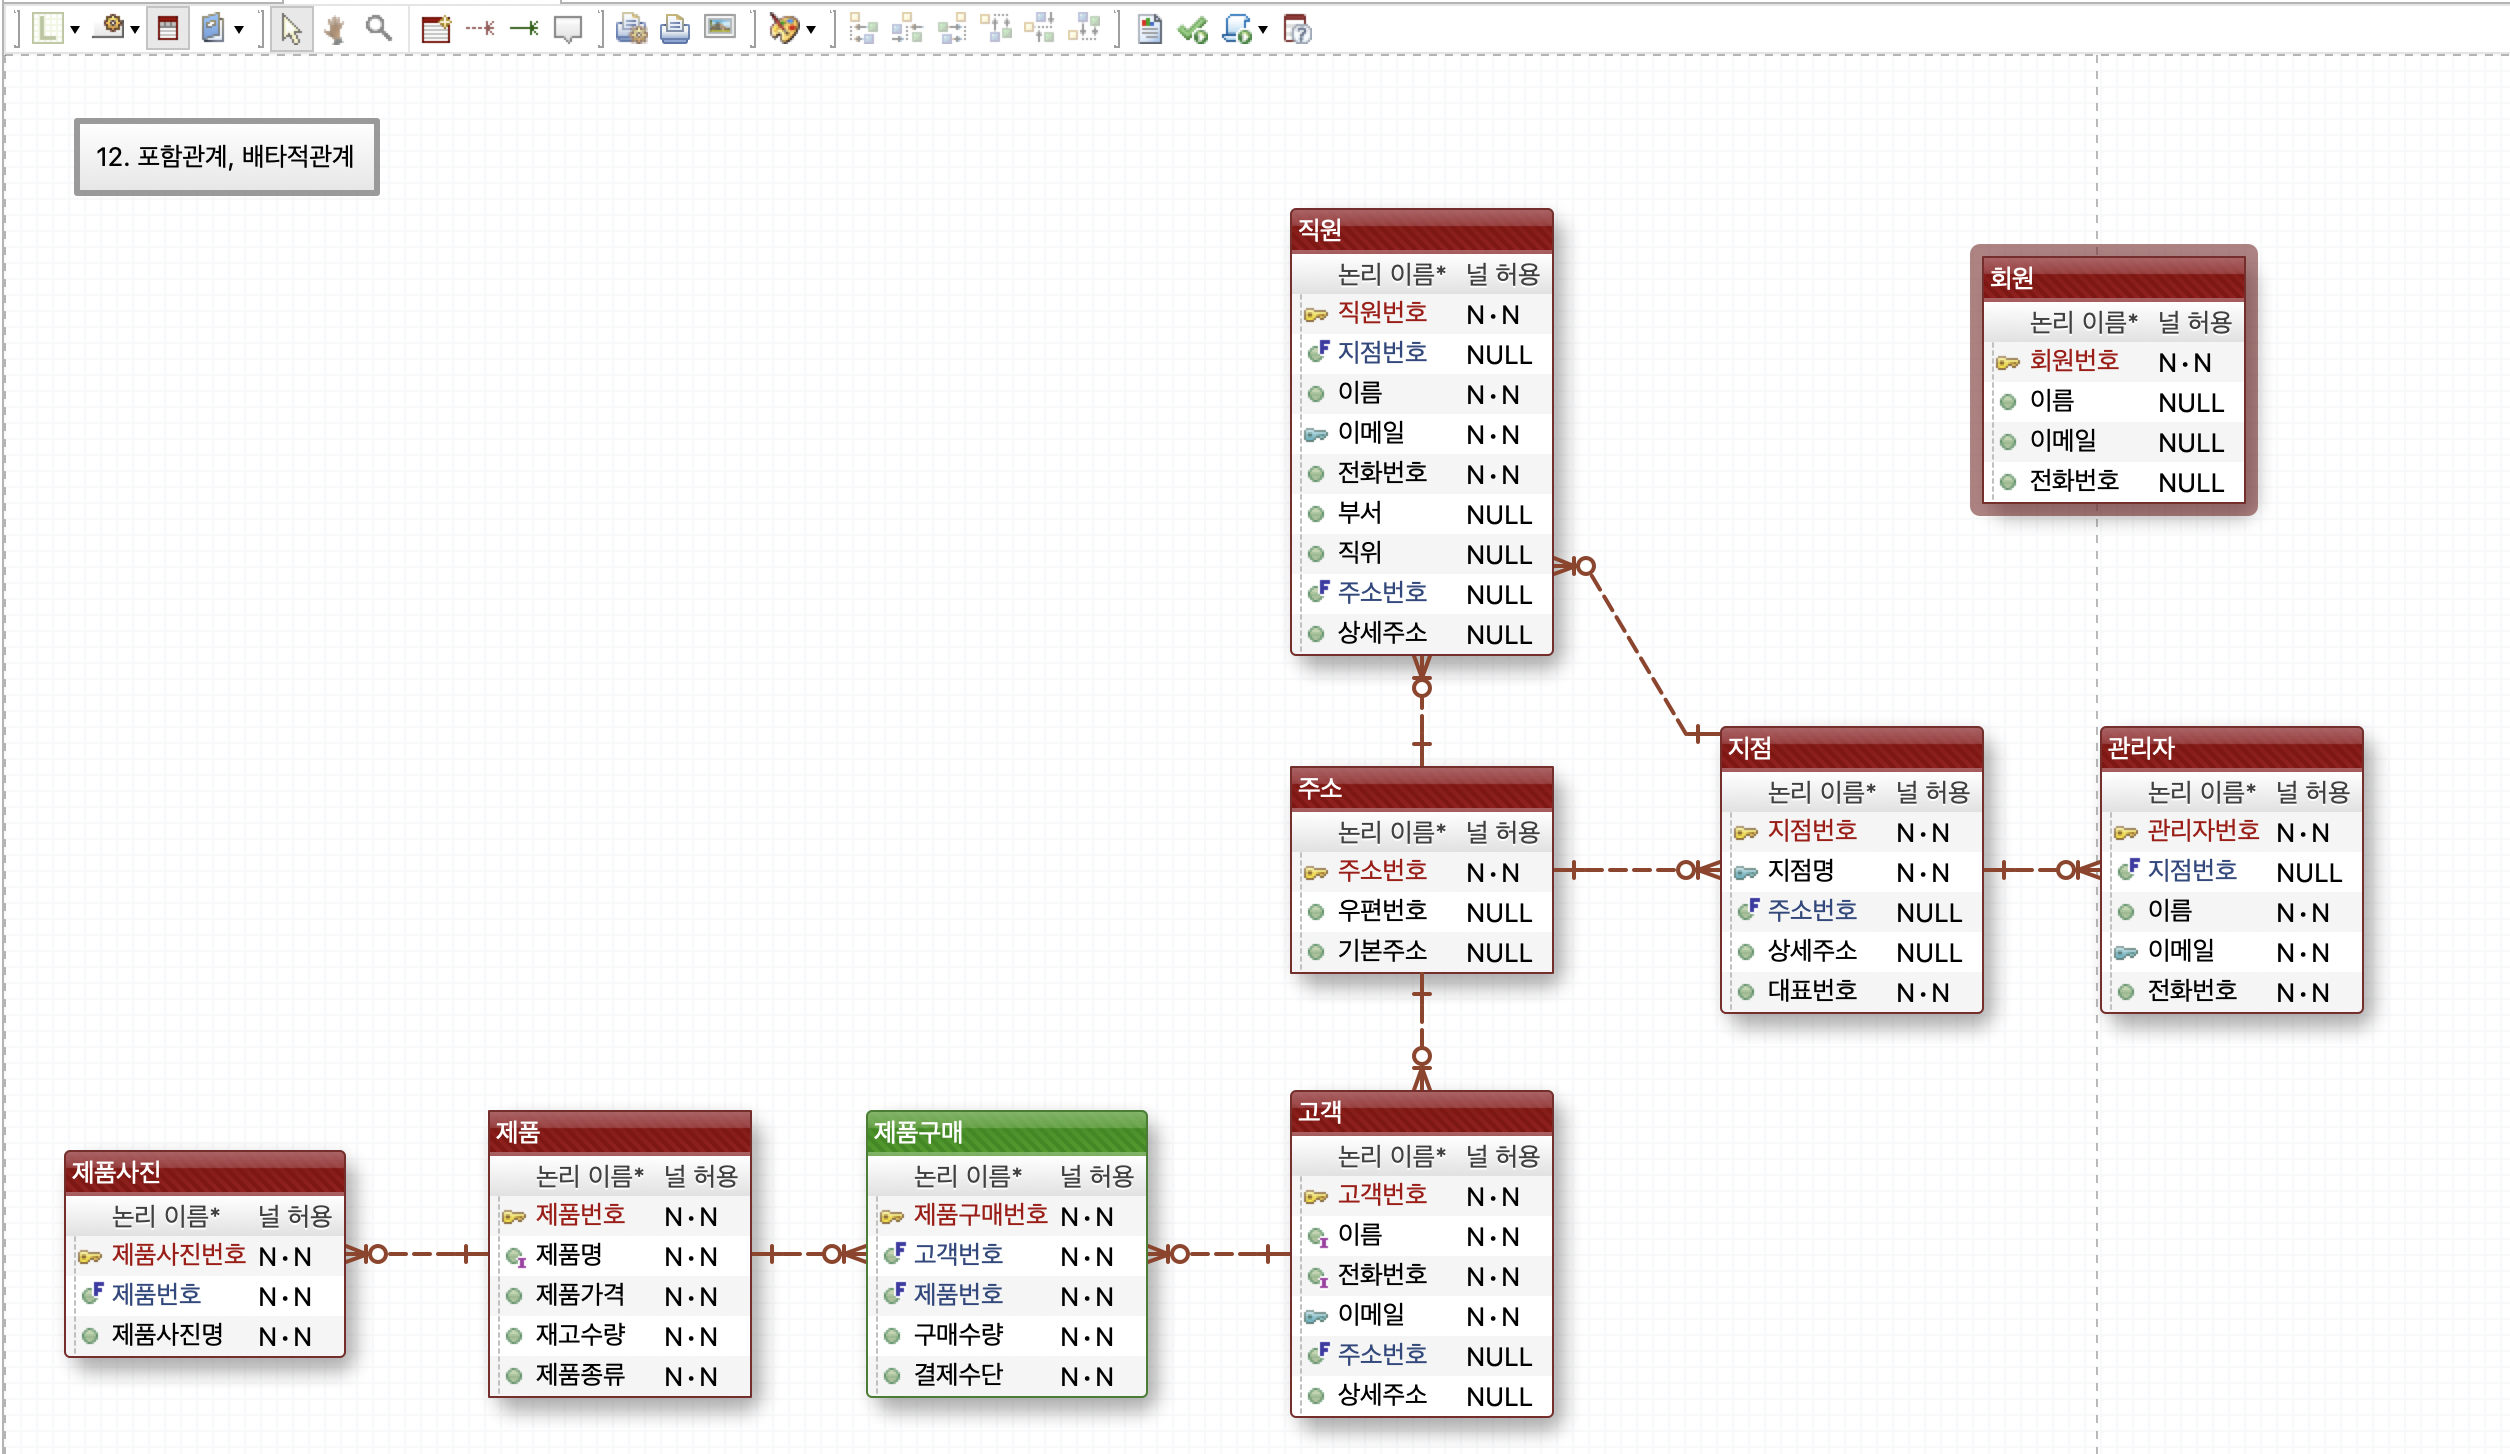
Task: Open the grid display options icon
Action: tap(47, 29)
